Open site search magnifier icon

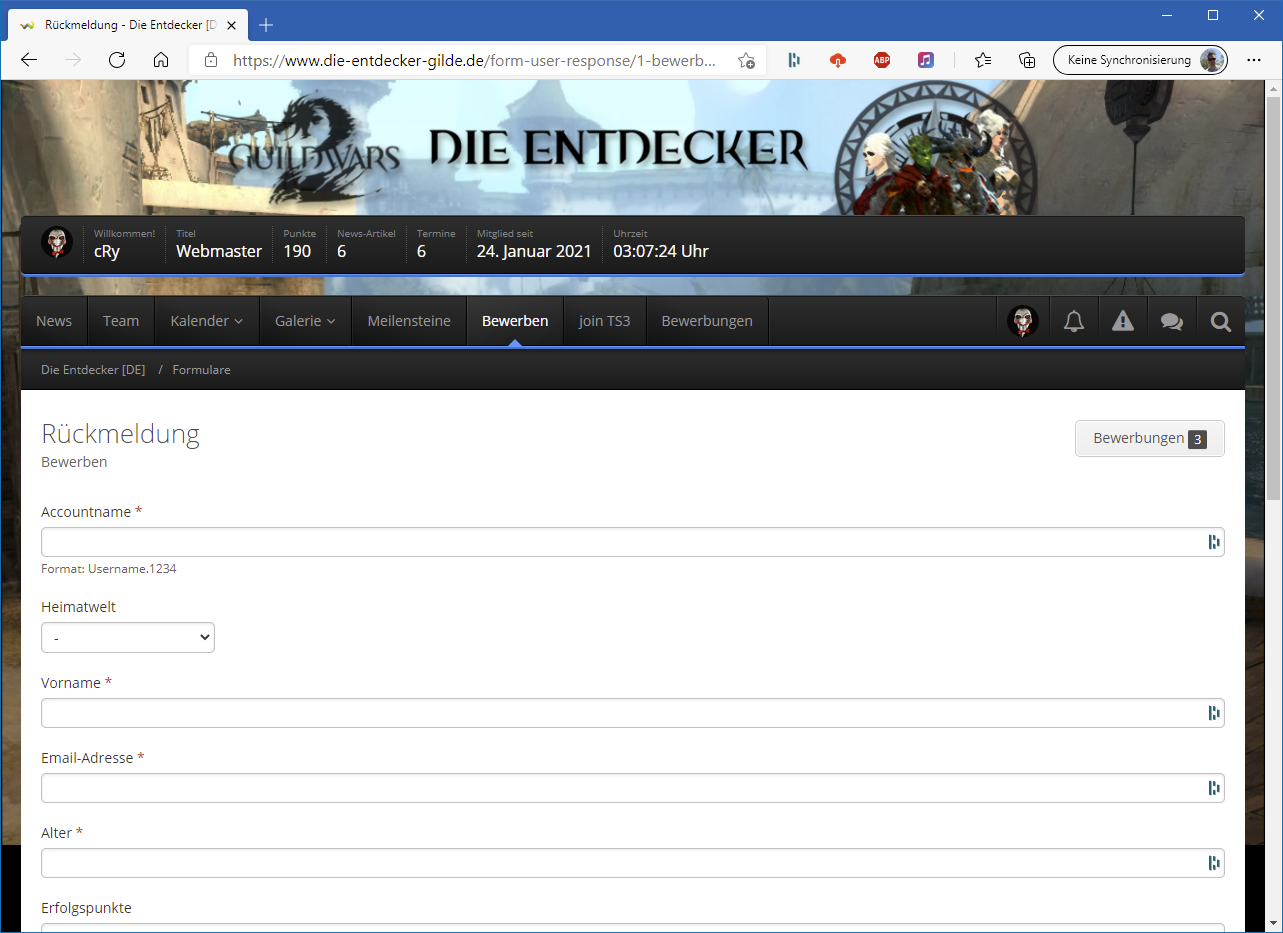[x=1221, y=321]
